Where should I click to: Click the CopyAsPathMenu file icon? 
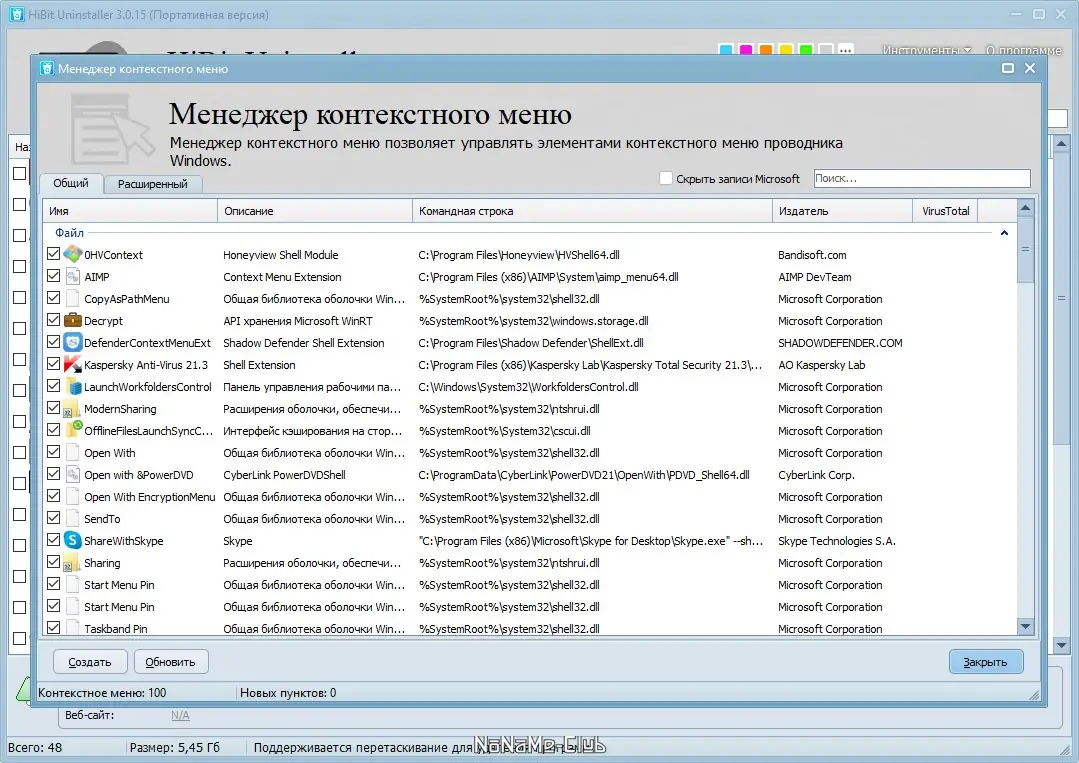73,298
